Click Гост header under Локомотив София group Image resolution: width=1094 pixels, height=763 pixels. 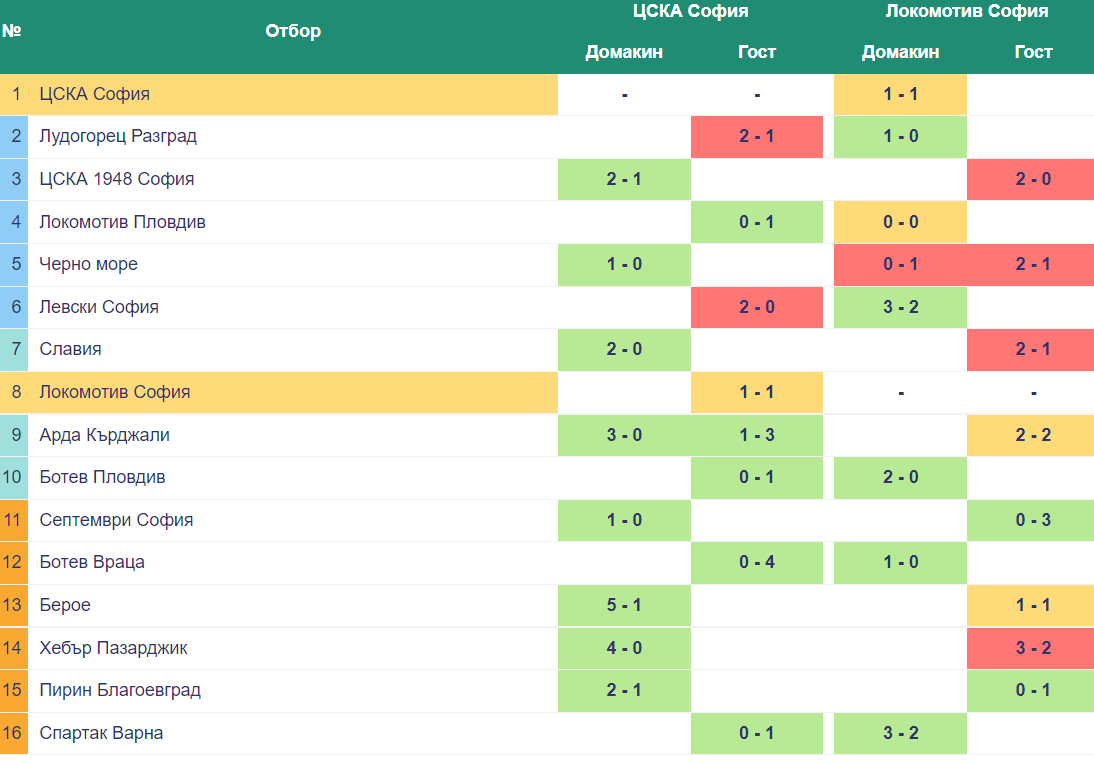[x=1033, y=52]
